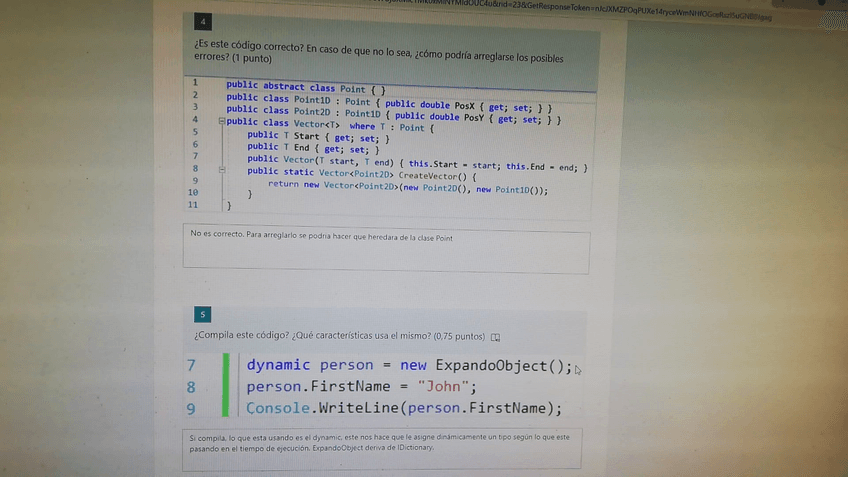Click the "John" string literal
The image size is (848, 477).
[x=444, y=387]
